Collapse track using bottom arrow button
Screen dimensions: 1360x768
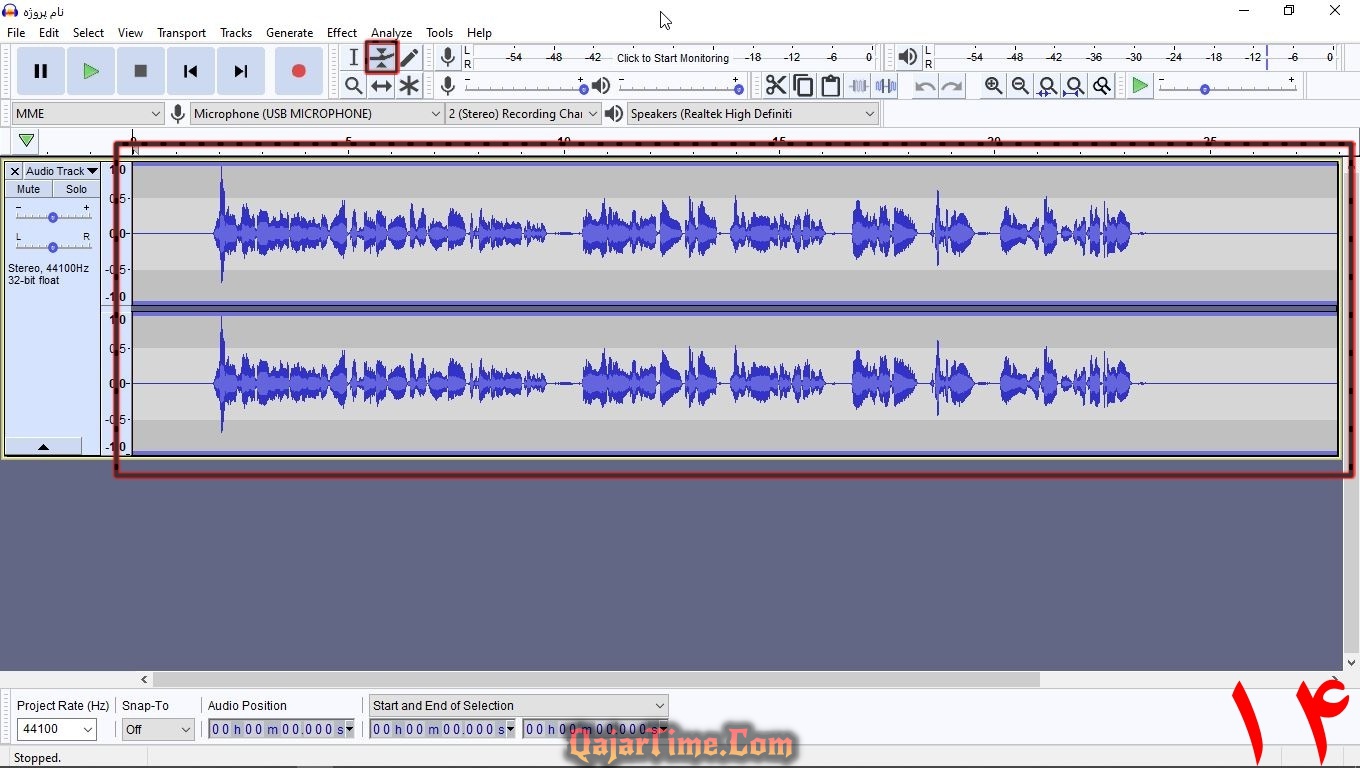coord(43,447)
